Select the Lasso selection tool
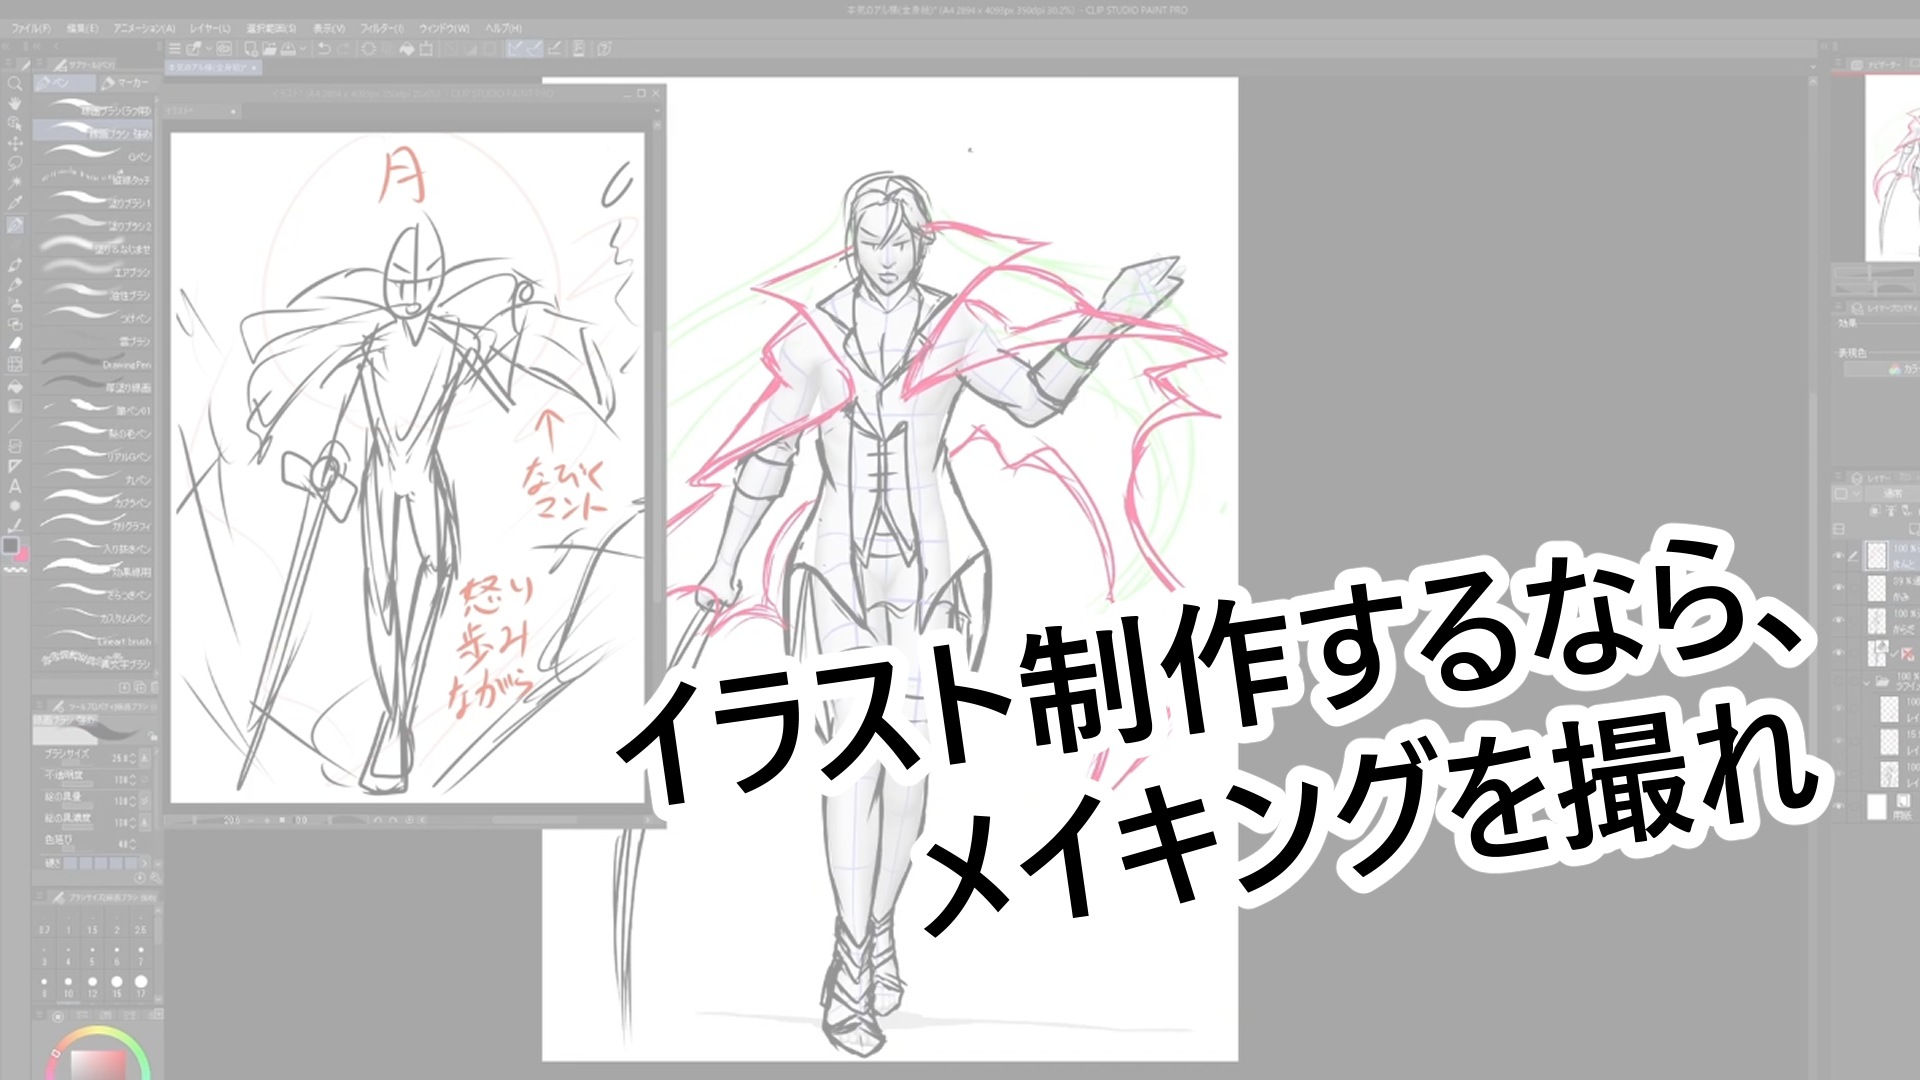1920x1080 pixels. point(15,163)
